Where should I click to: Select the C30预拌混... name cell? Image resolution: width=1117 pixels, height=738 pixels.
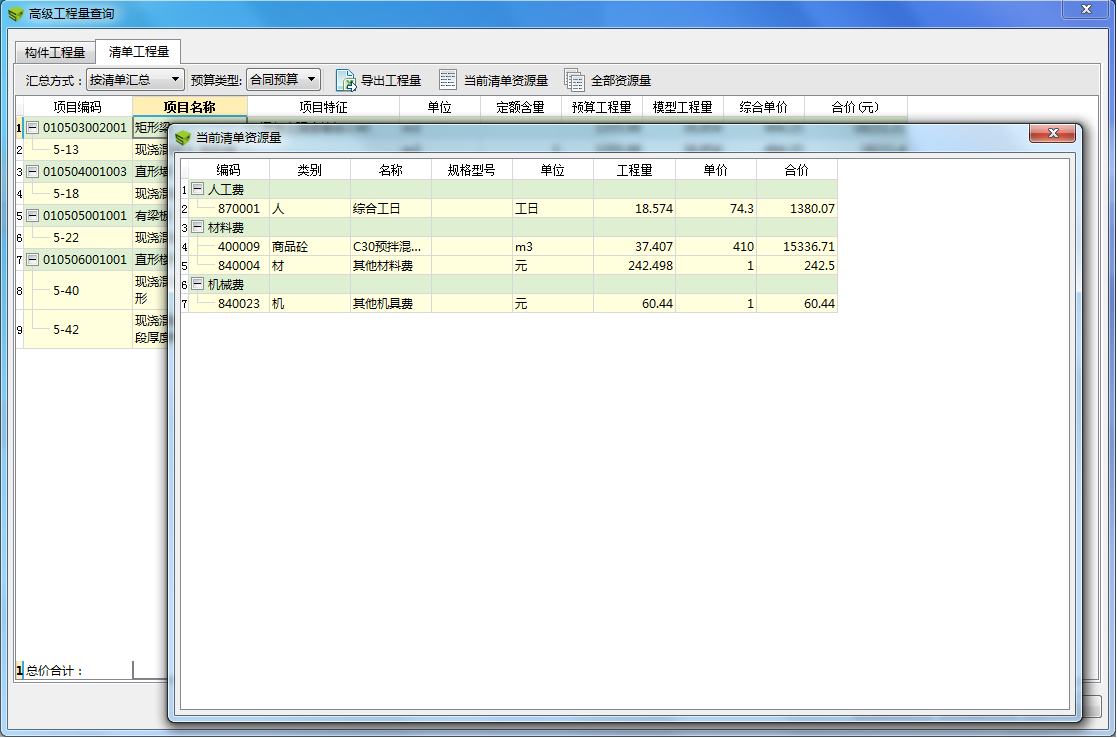[x=391, y=246]
